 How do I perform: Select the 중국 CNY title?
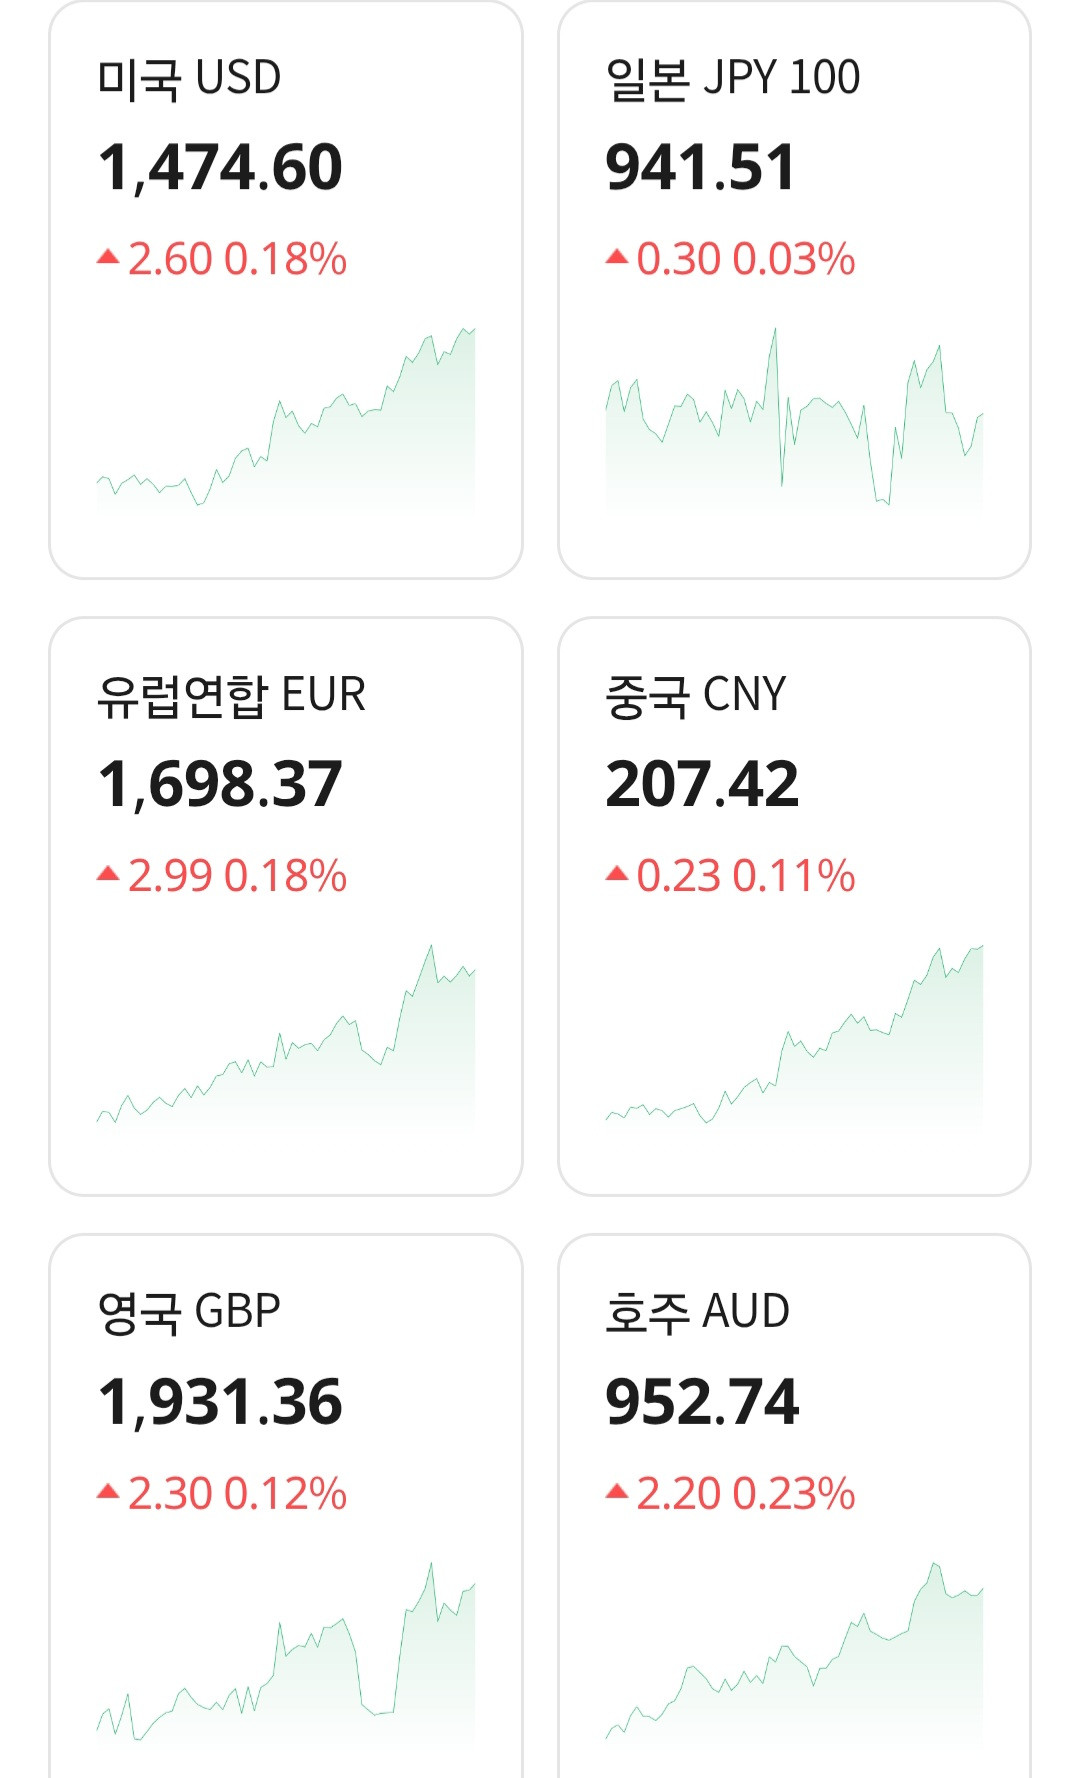tap(696, 695)
